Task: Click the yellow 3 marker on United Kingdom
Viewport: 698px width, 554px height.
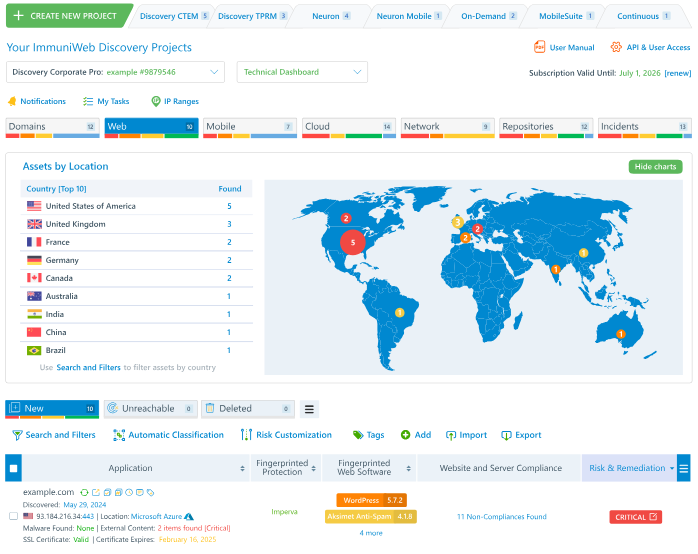Action: (458, 222)
